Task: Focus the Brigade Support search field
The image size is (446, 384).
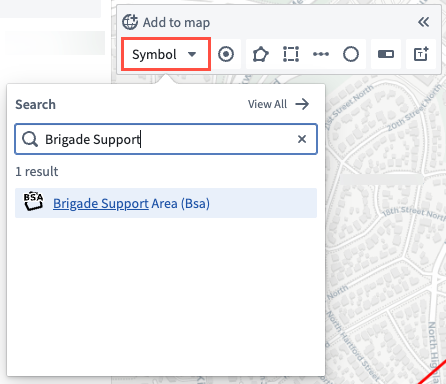Action: click(166, 139)
